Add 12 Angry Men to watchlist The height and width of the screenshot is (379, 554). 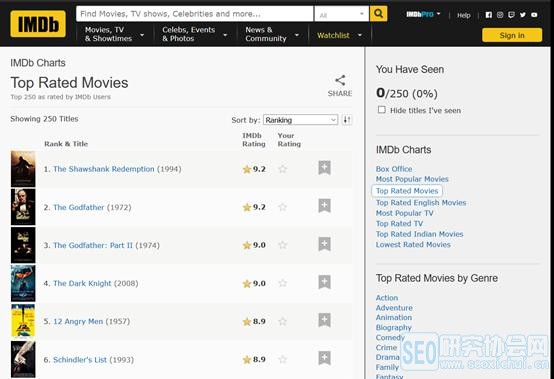coord(324,320)
